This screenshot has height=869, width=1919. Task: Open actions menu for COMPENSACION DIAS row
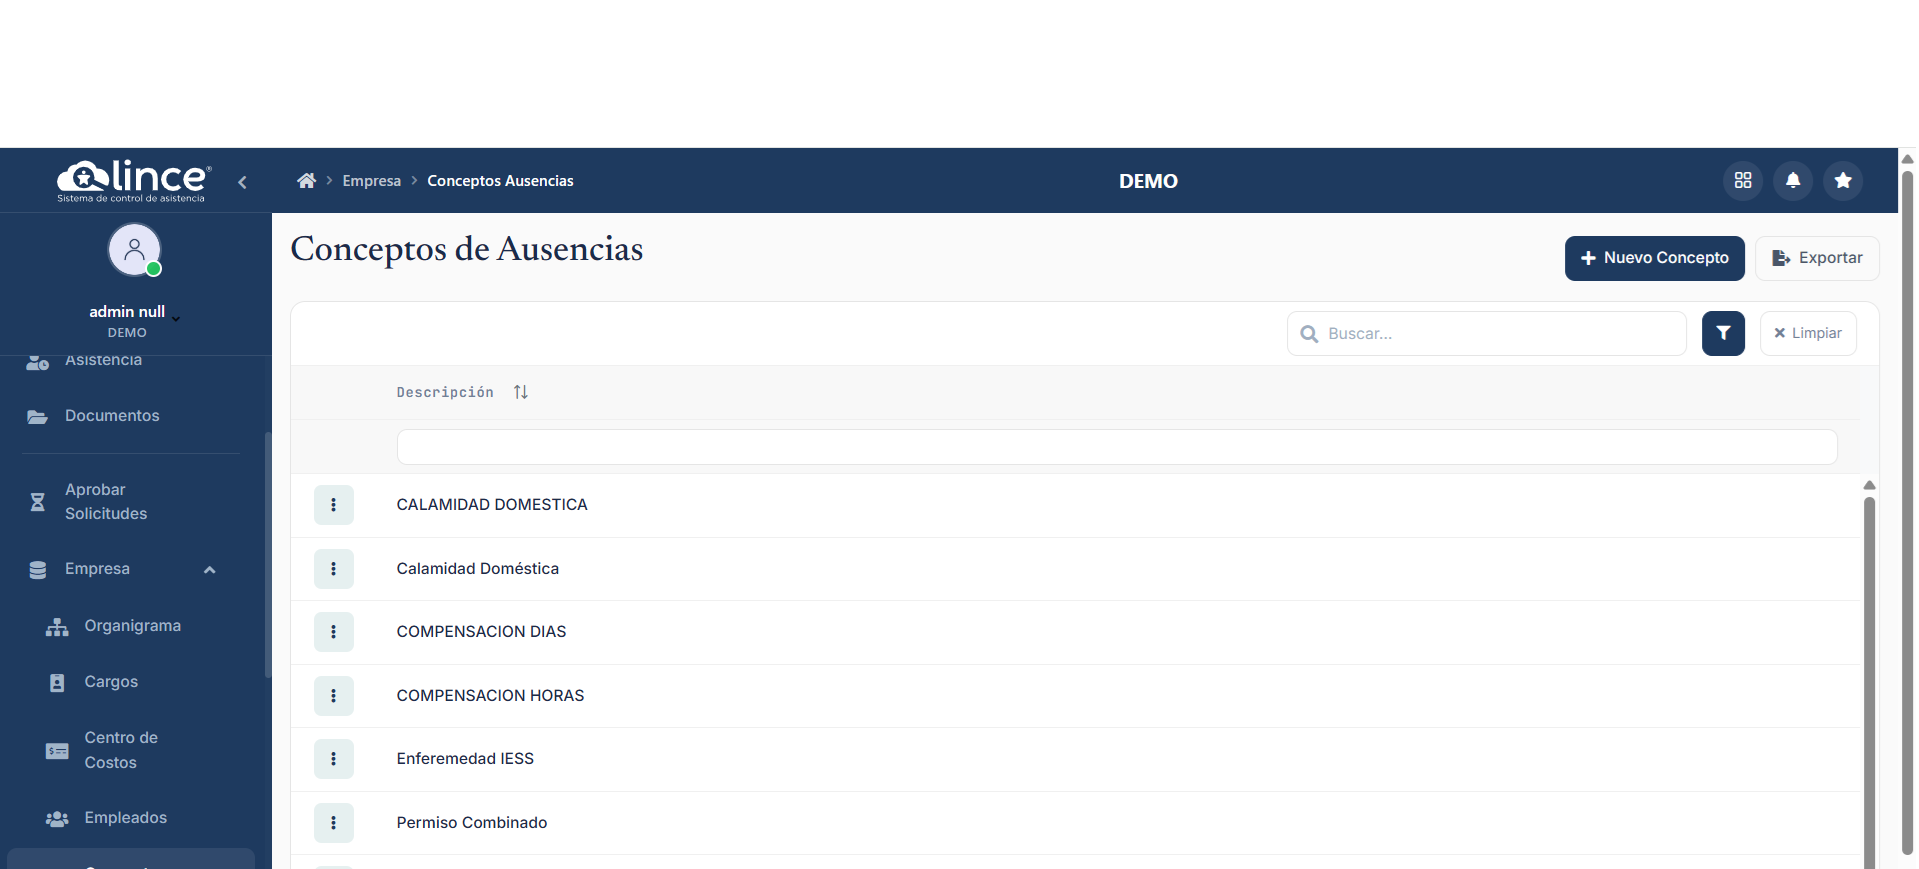tap(334, 632)
